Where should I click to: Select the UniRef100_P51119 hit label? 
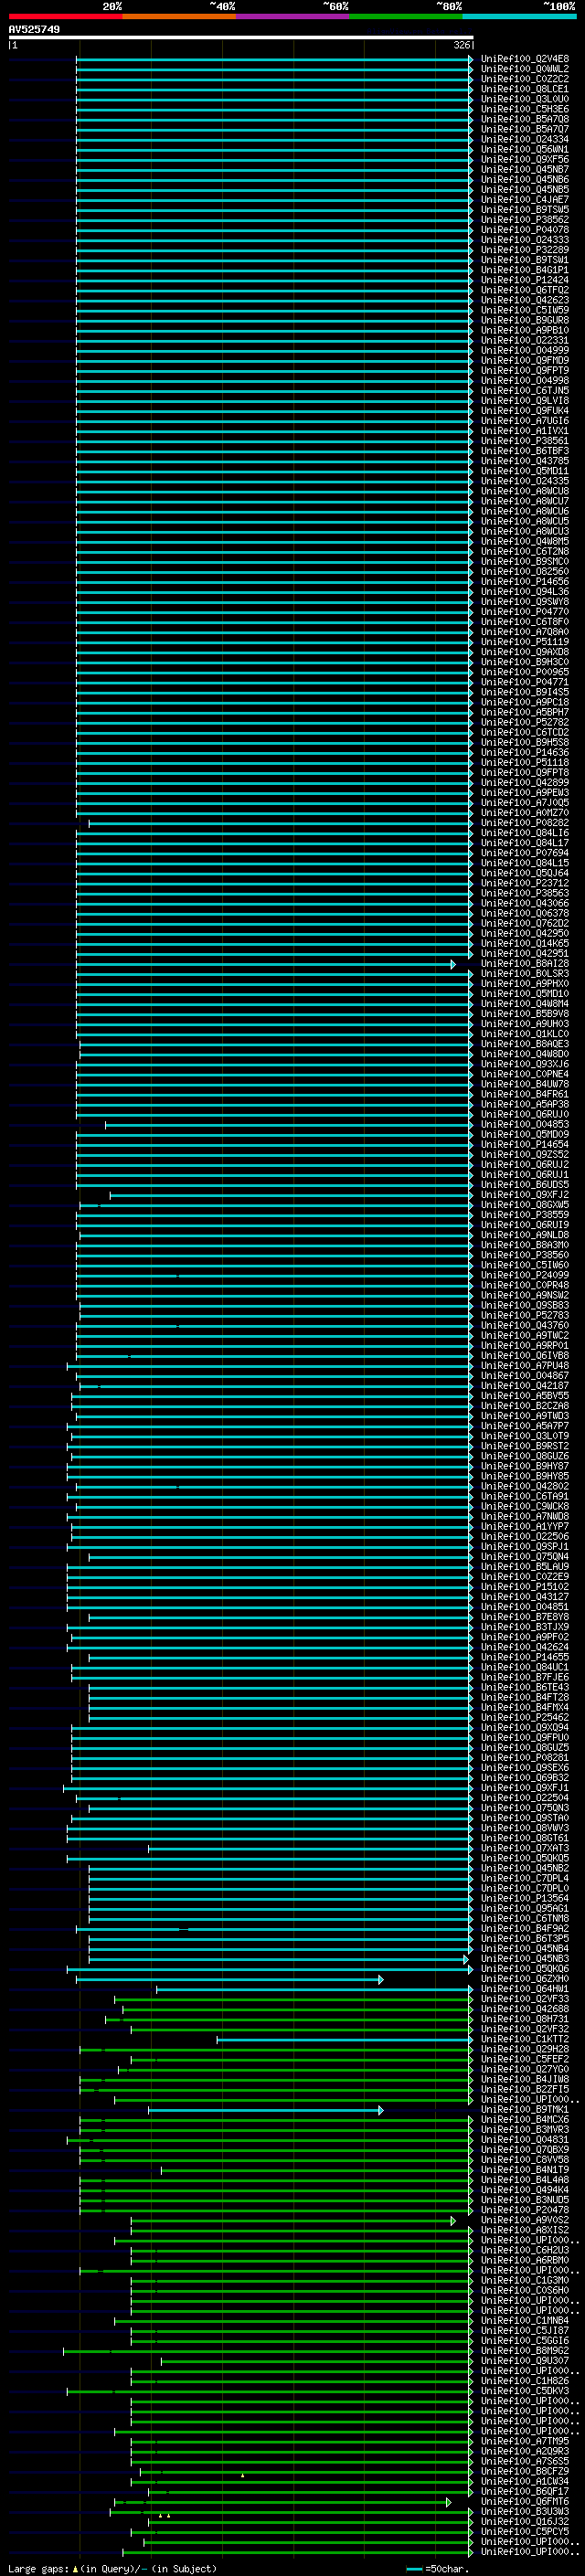tap(525, 642)
